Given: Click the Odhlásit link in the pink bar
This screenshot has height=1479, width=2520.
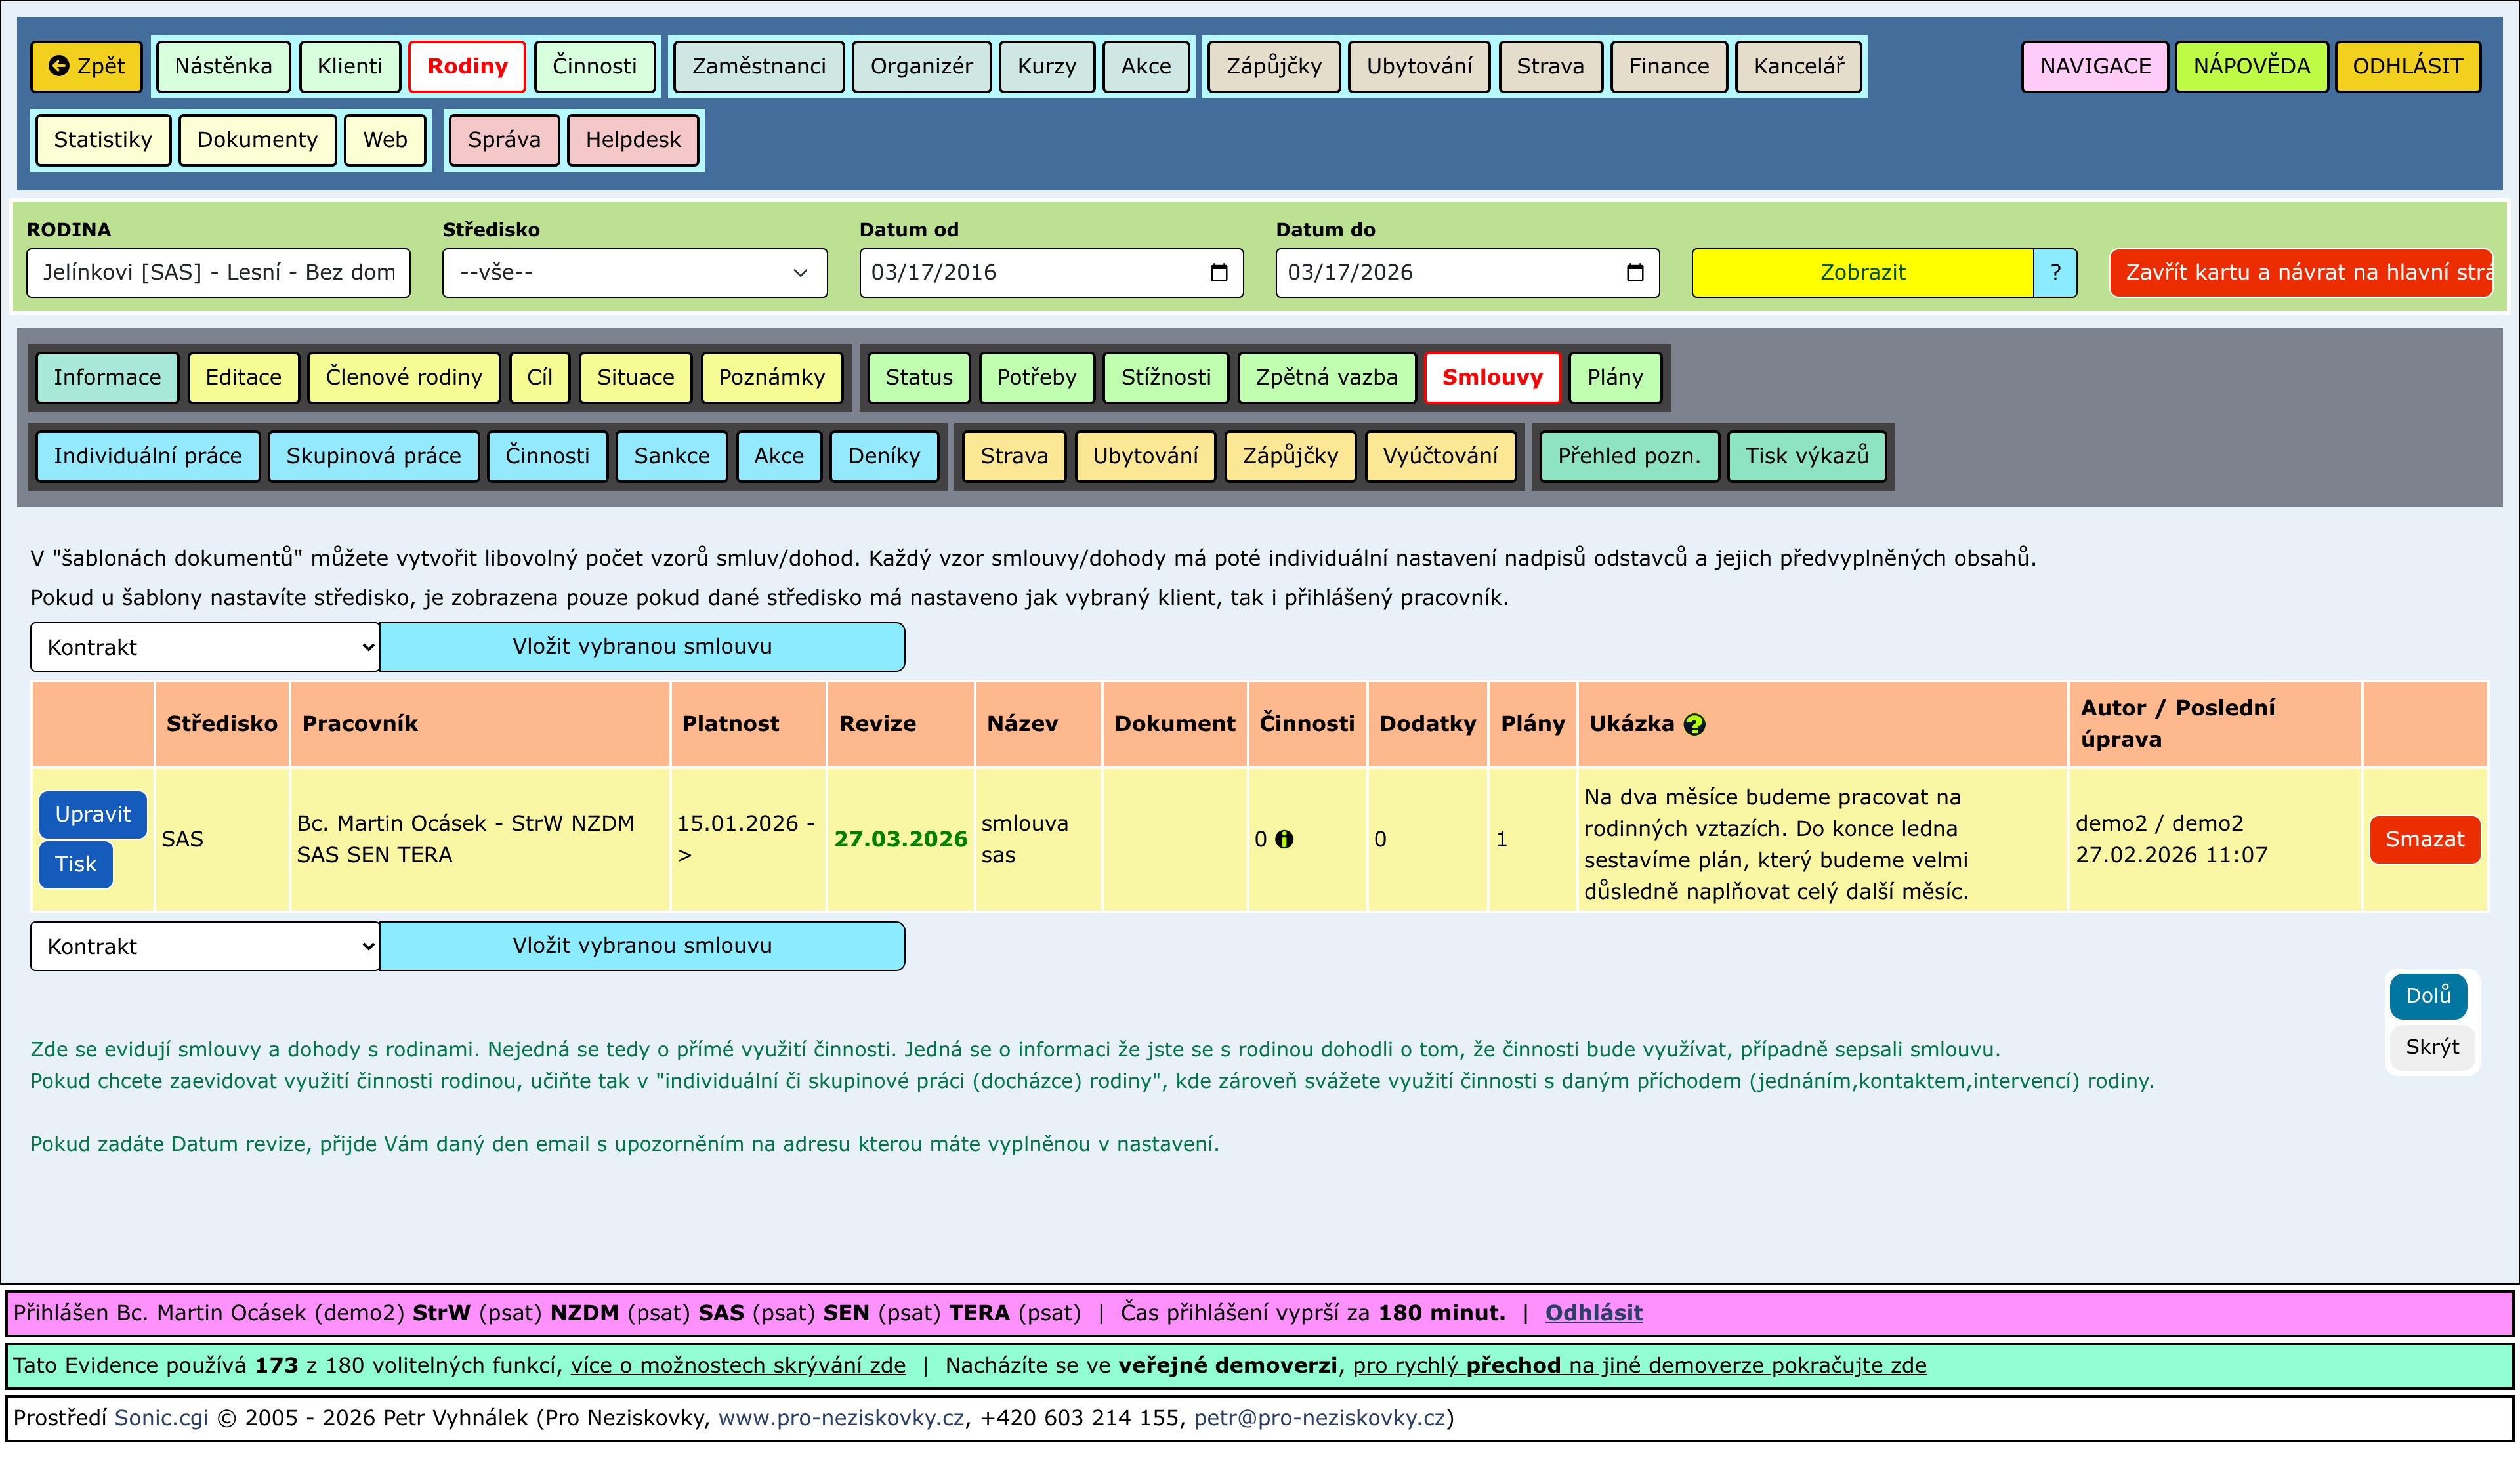Looking at the screenshot, I should (x=1593, y=1313).
